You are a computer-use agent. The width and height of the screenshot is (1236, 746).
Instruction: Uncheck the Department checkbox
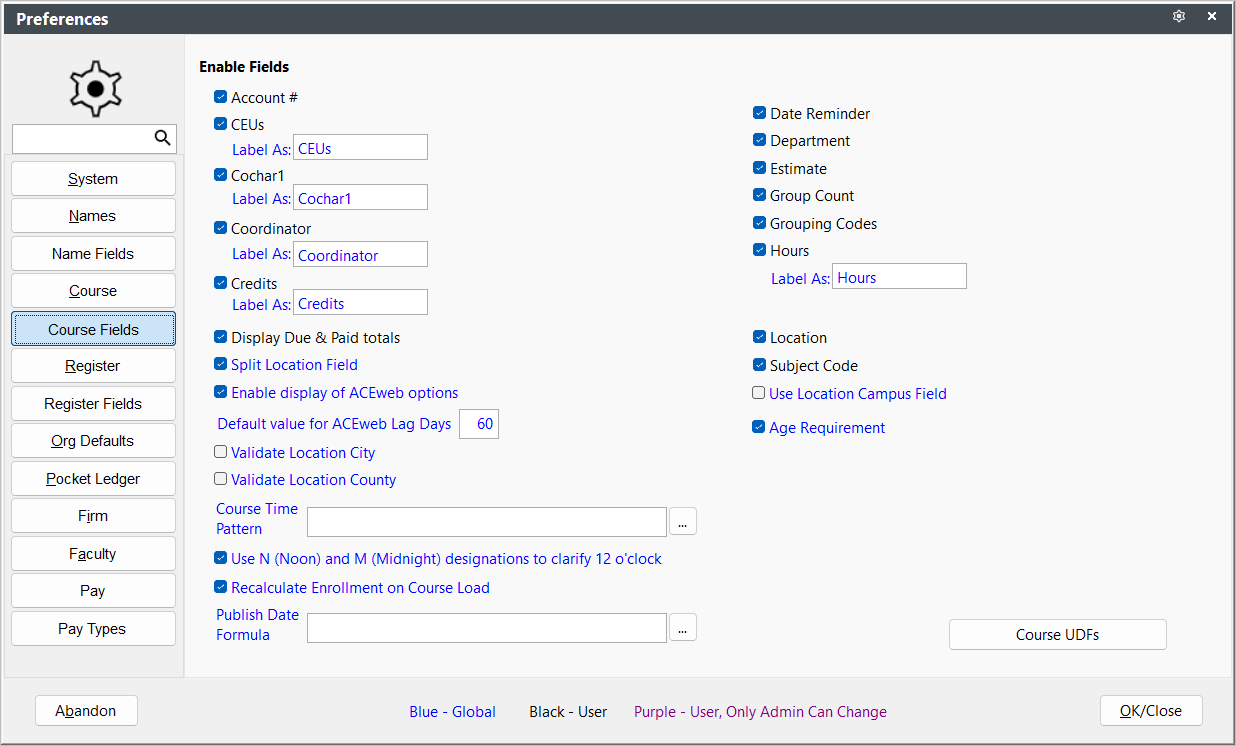click(x=760, y=140)
